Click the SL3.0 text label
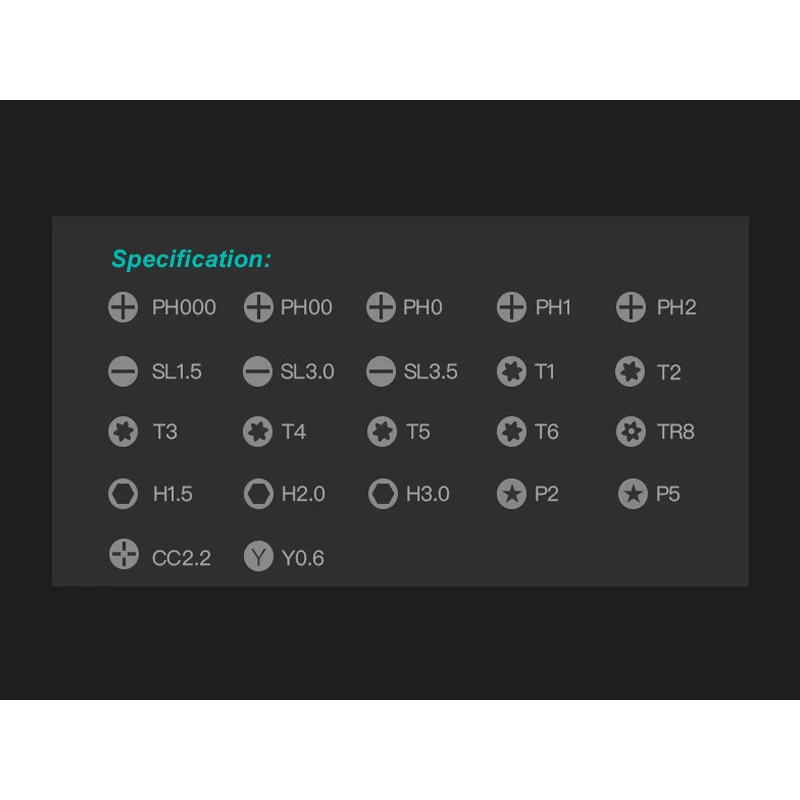This screenshot has width=800, height=800. click(307, 372)
